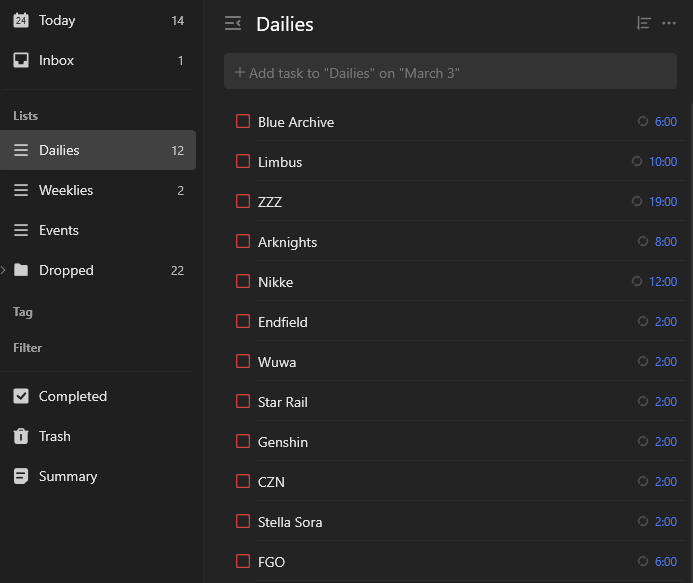Mark Limbus task as complete

pos(243,161)
